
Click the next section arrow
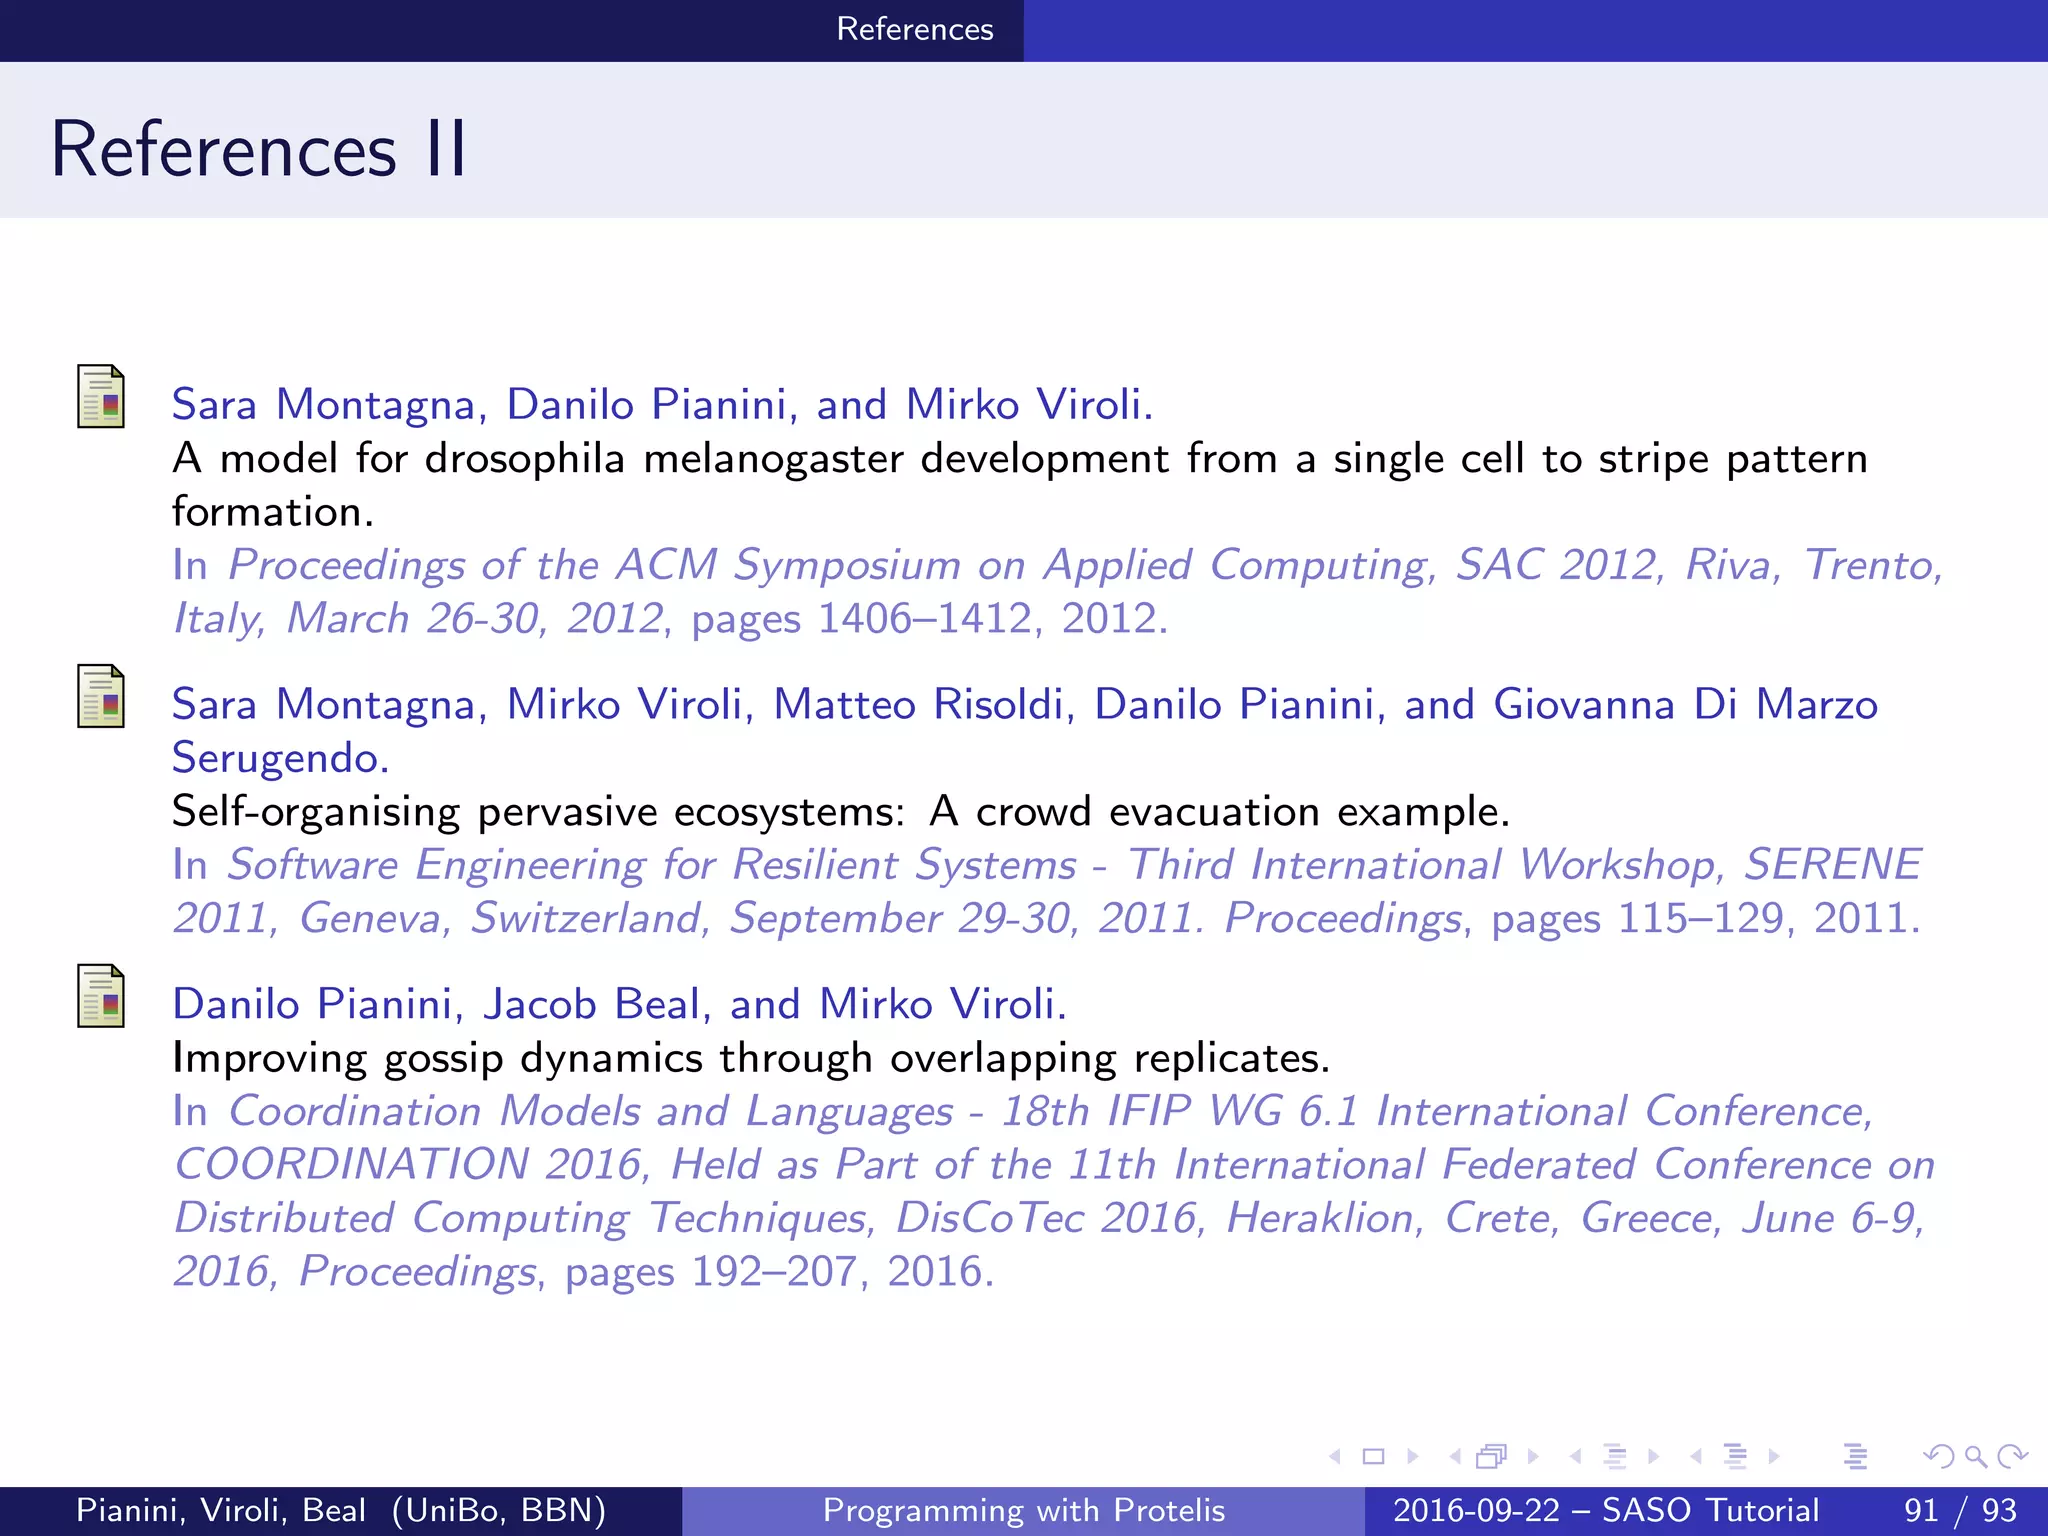click(1774, 1457)
